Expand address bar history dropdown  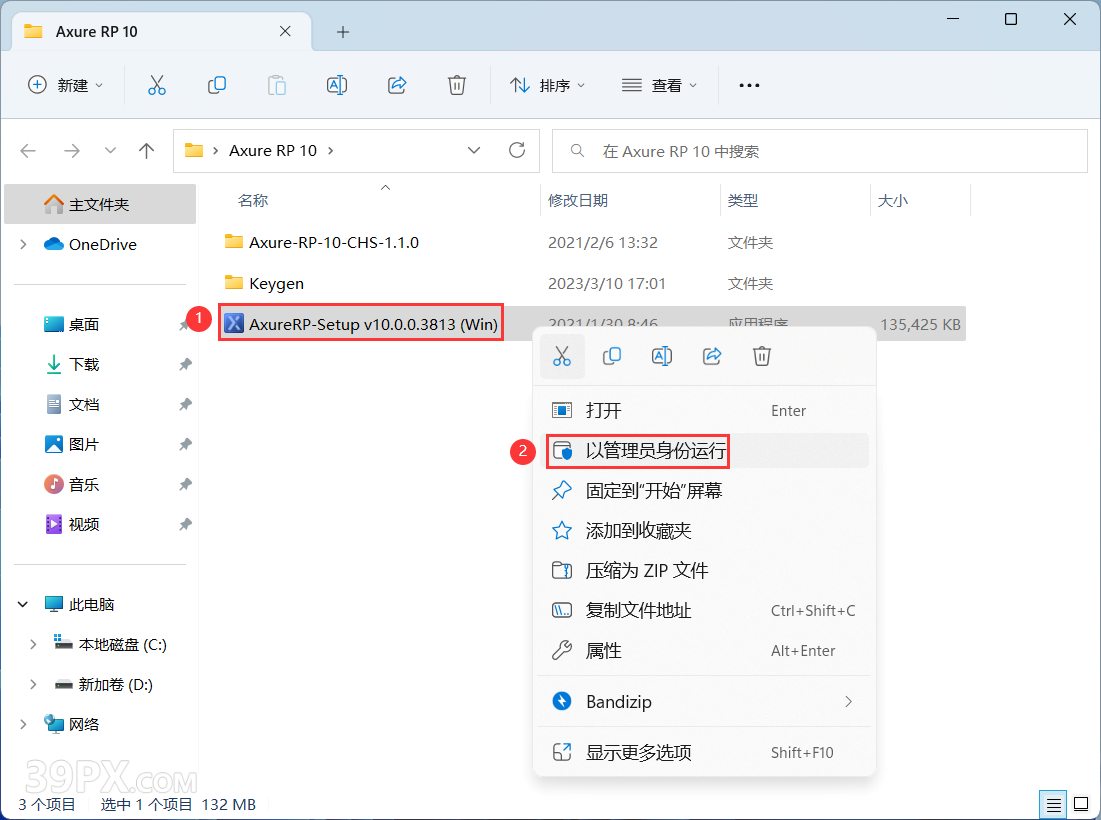coord(474,150)
